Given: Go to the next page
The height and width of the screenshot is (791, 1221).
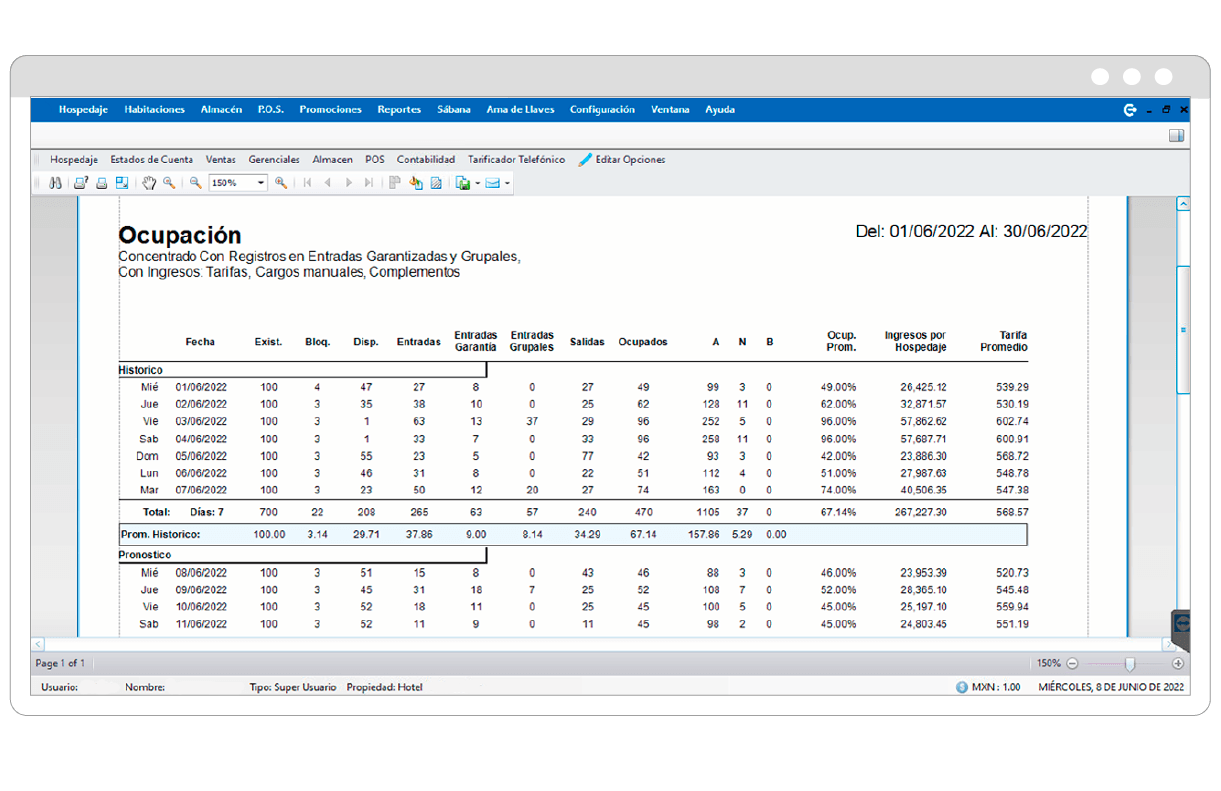Looking at the screenshot, I should pyautogui.click(x=349, y=183).
